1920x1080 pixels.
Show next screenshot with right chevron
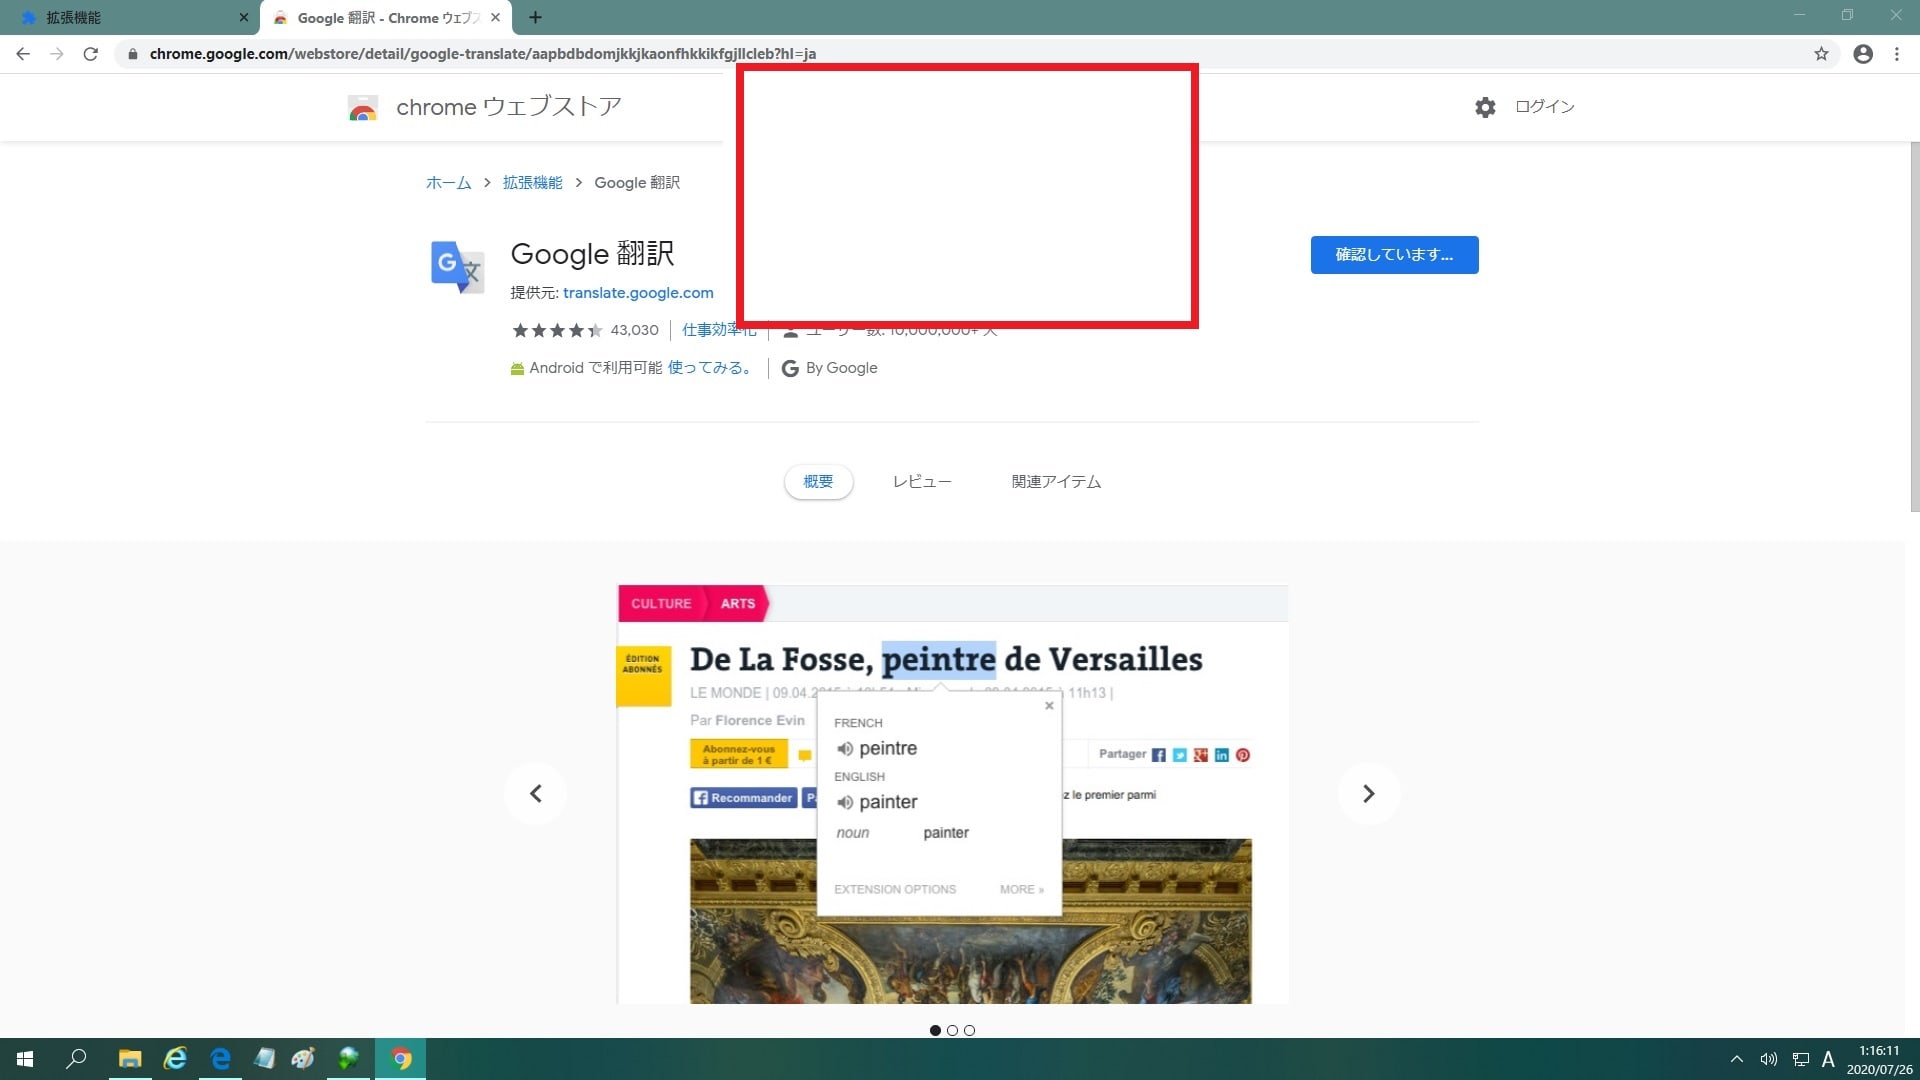pos(1369,794)
